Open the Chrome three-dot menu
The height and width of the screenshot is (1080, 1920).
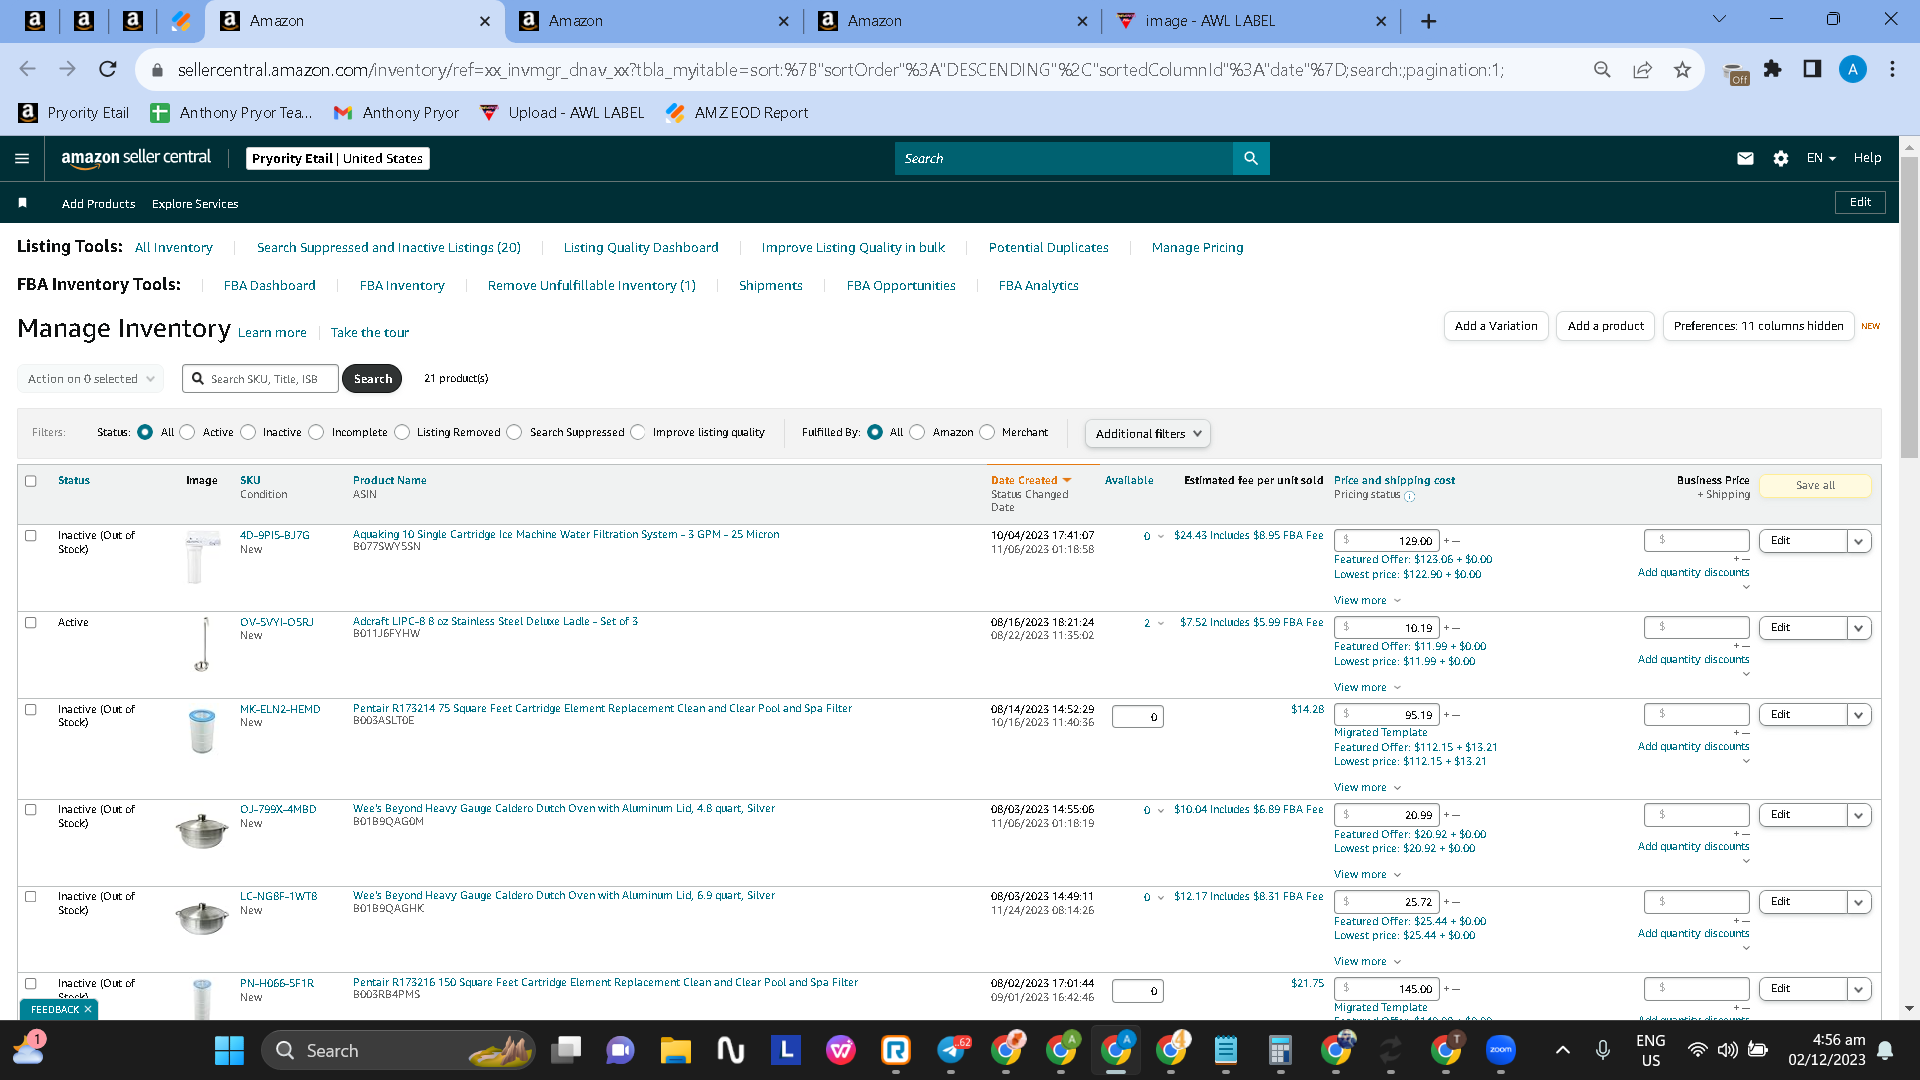click(x=1892, y=69)
